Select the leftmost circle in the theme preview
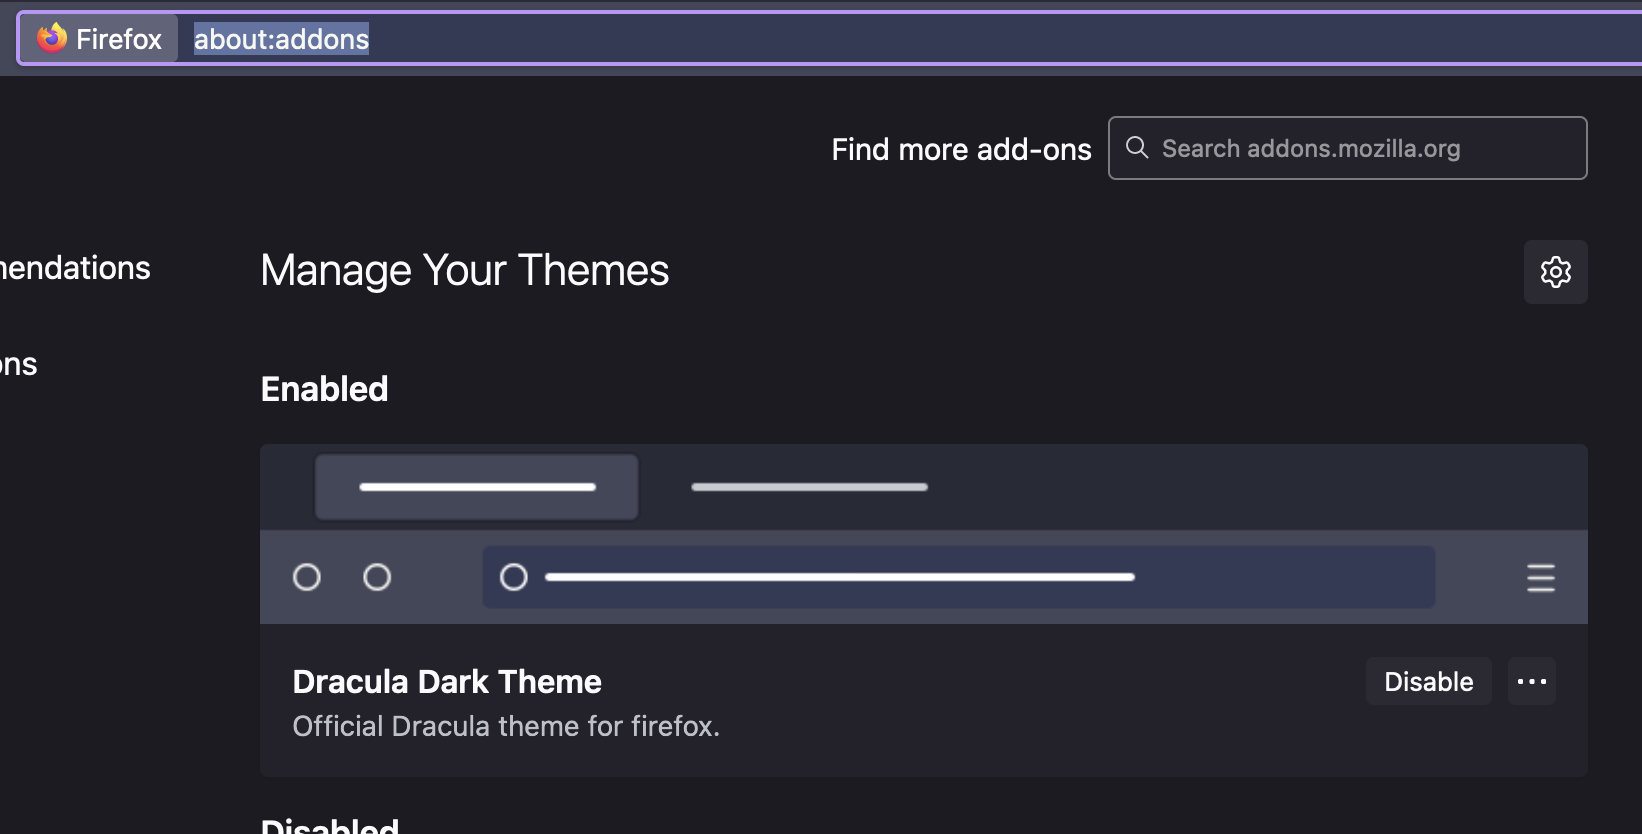This screenshot has height=834, width=1642. [307, 577]
